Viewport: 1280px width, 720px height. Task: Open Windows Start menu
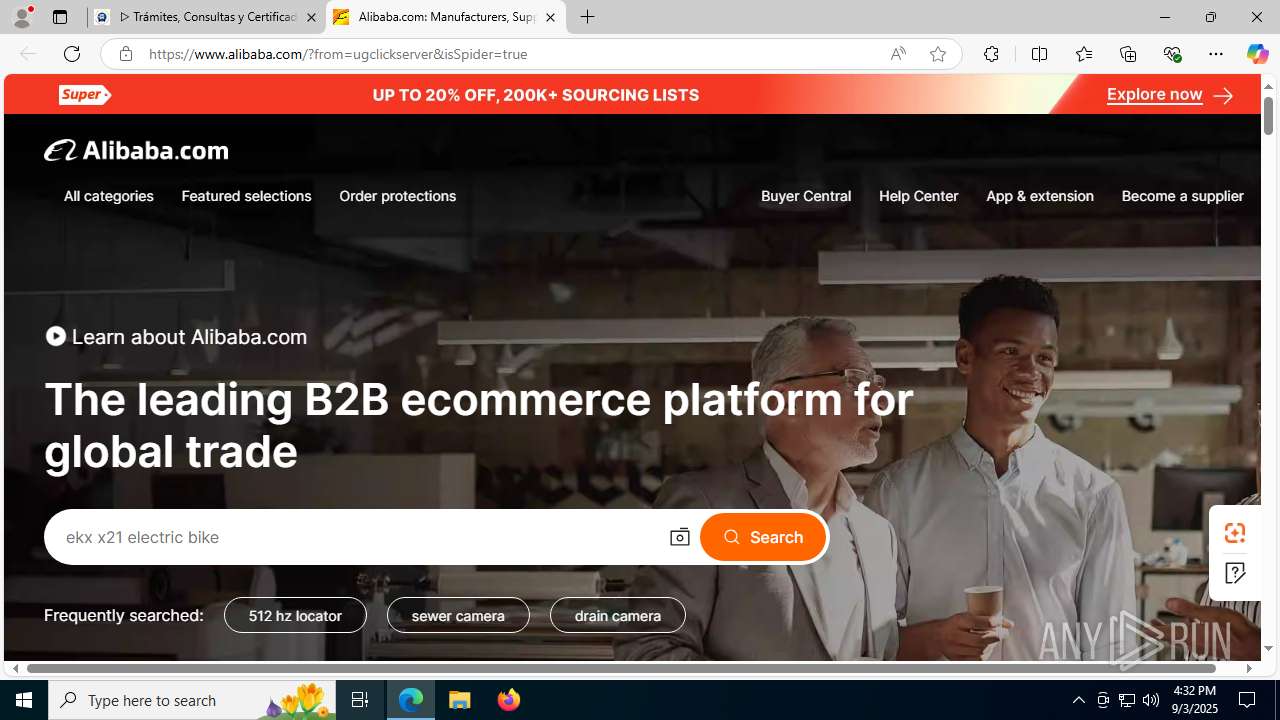[x=24, y=700]
